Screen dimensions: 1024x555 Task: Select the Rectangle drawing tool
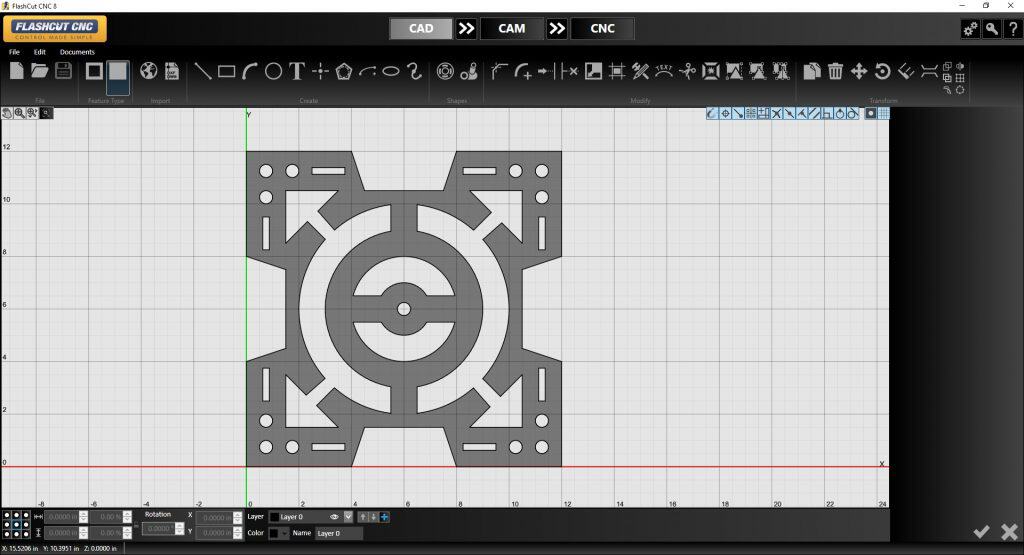226,71
